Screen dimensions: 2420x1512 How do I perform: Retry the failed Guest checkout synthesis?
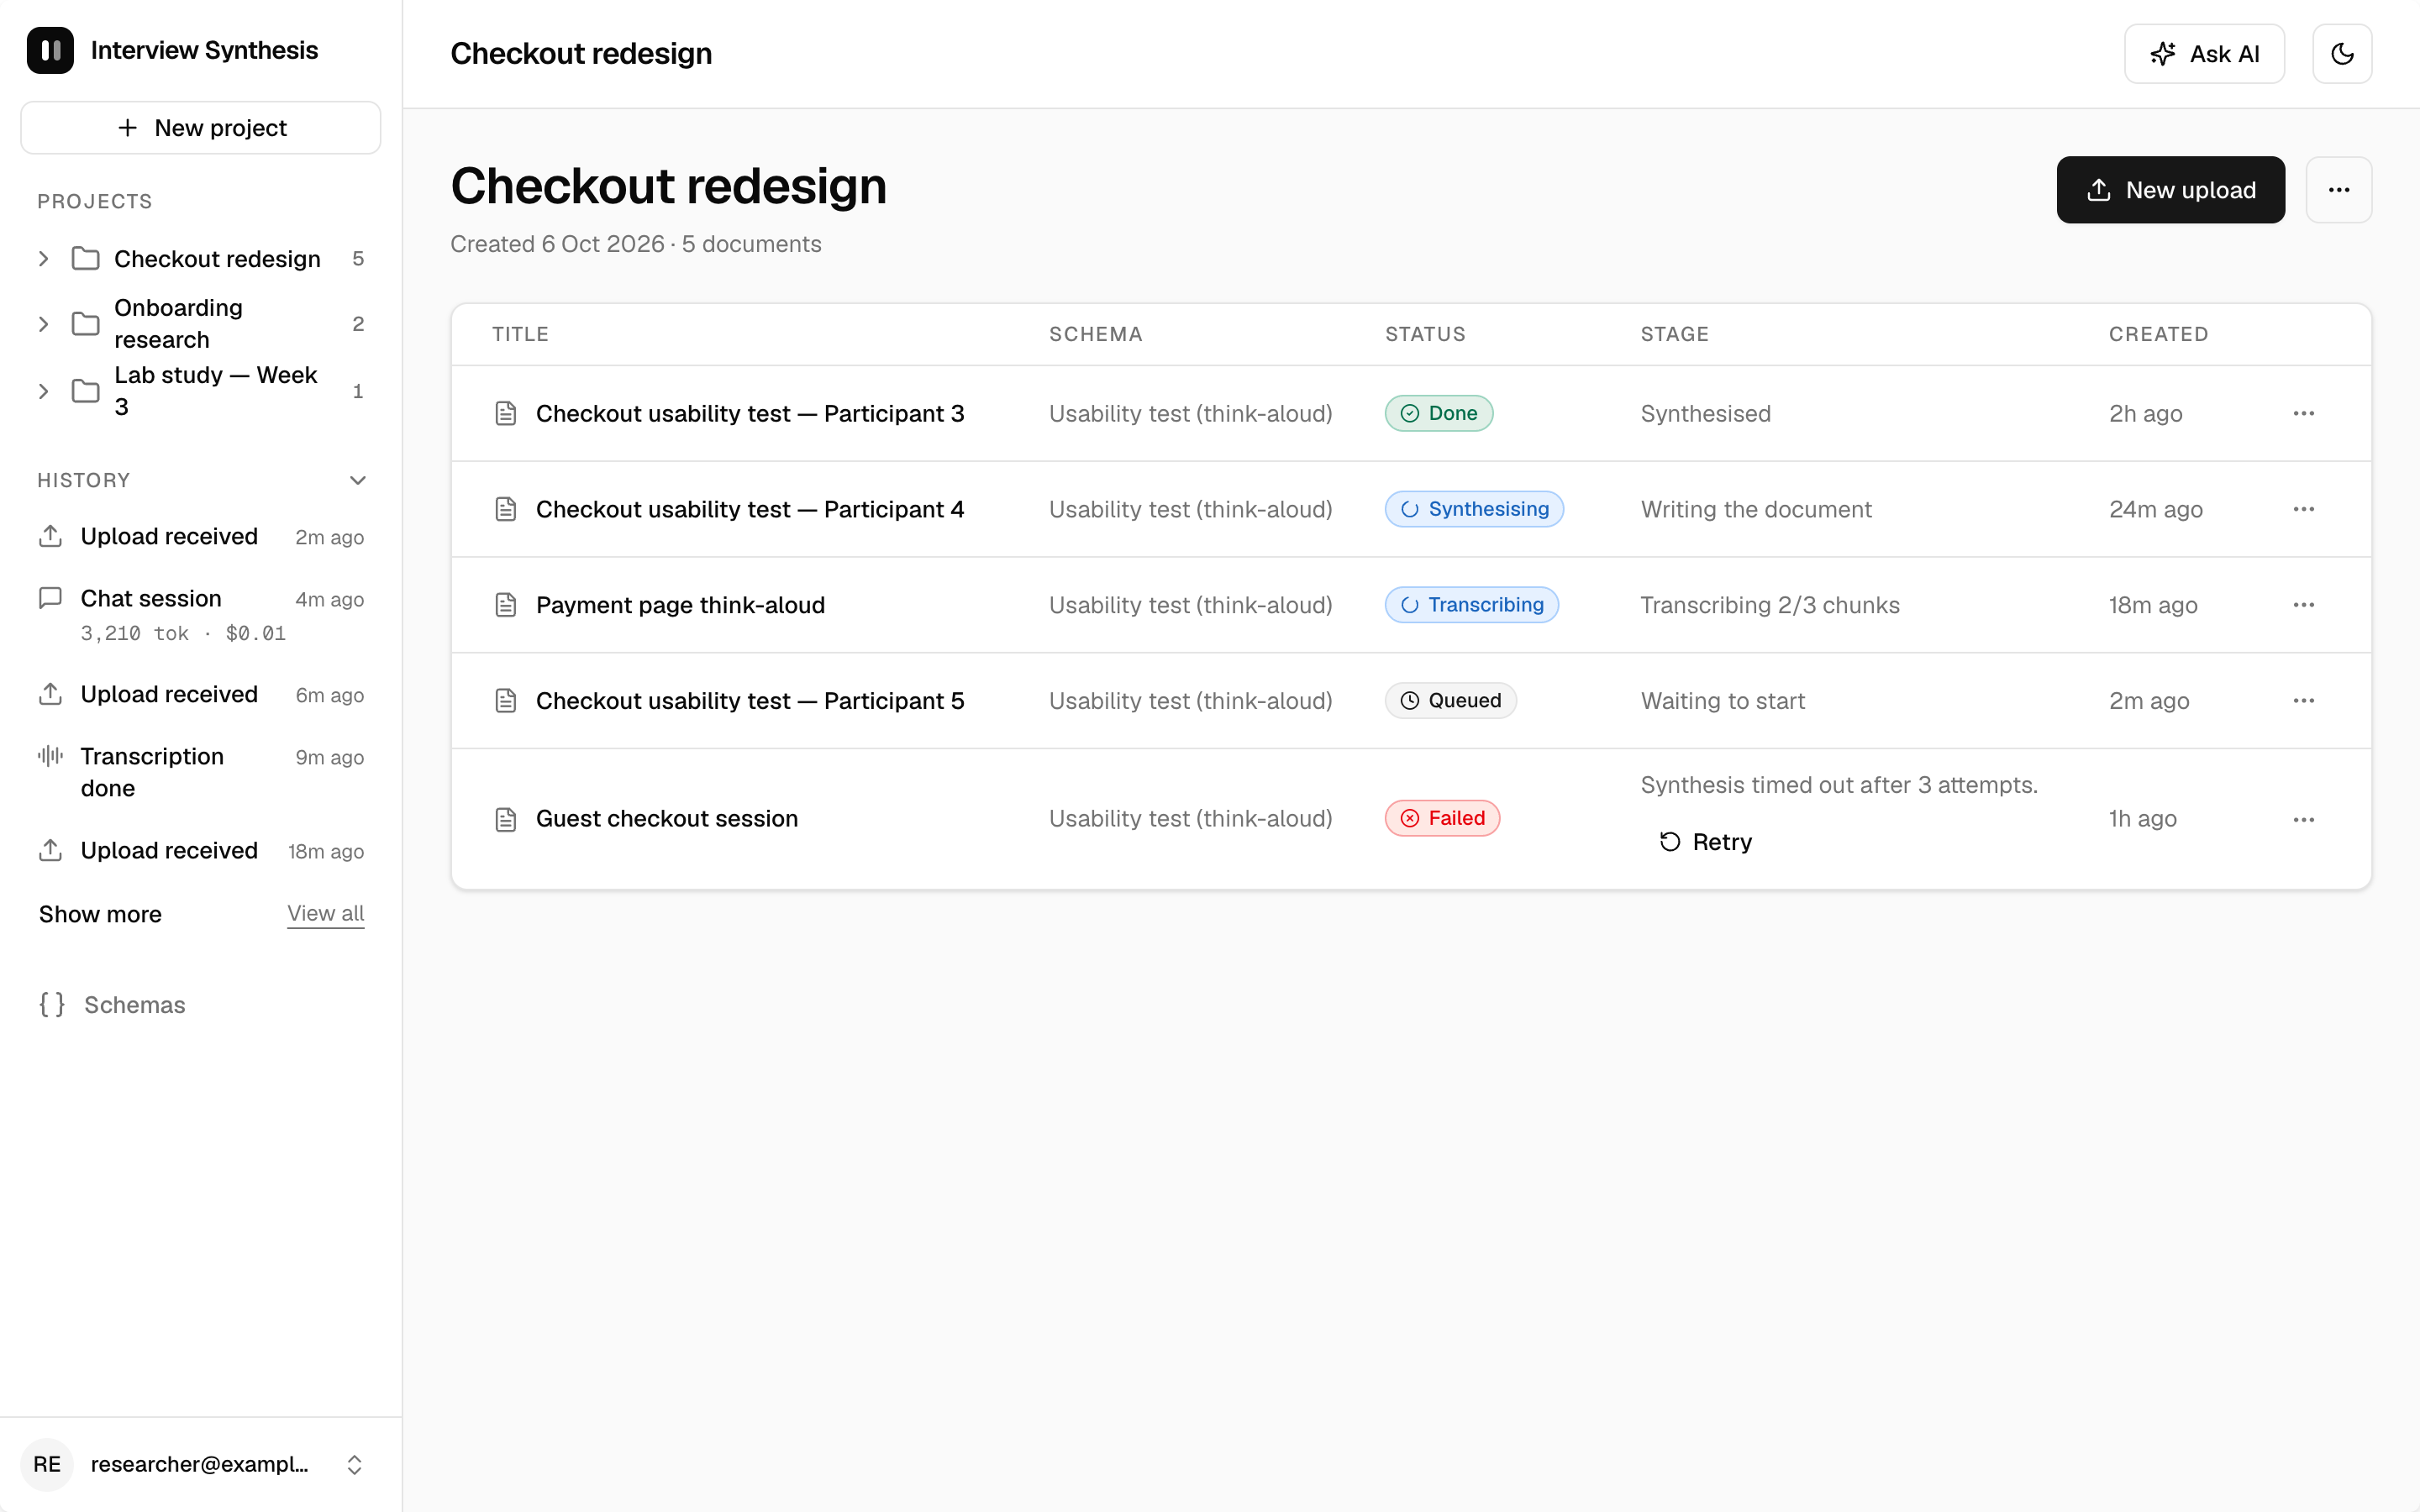coord(1705,843)
